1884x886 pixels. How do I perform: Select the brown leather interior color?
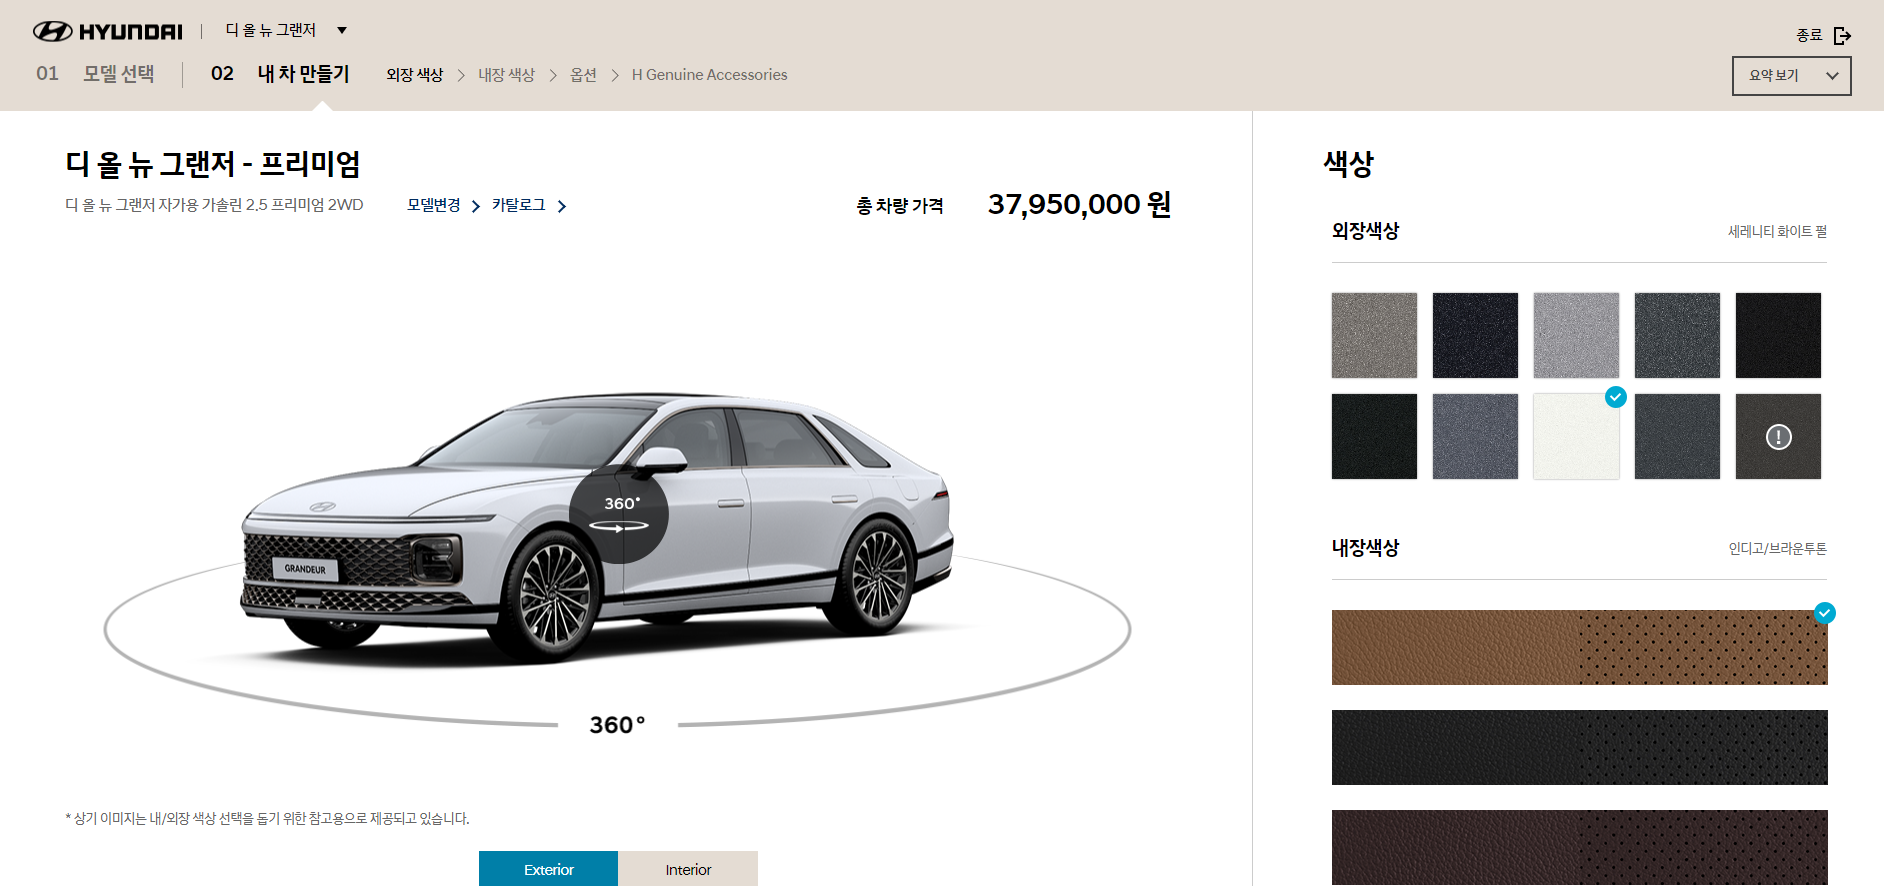tap(1579, 647)
